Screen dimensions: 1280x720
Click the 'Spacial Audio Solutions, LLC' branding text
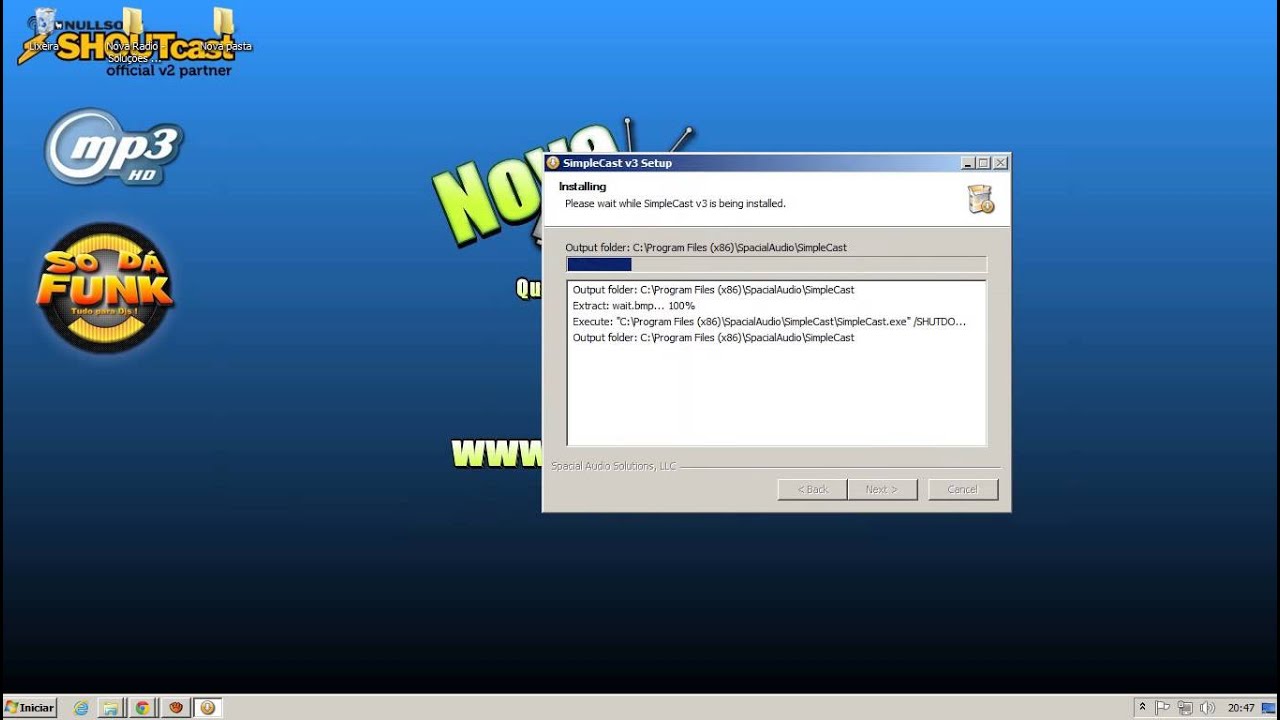(x=613, y=466)
